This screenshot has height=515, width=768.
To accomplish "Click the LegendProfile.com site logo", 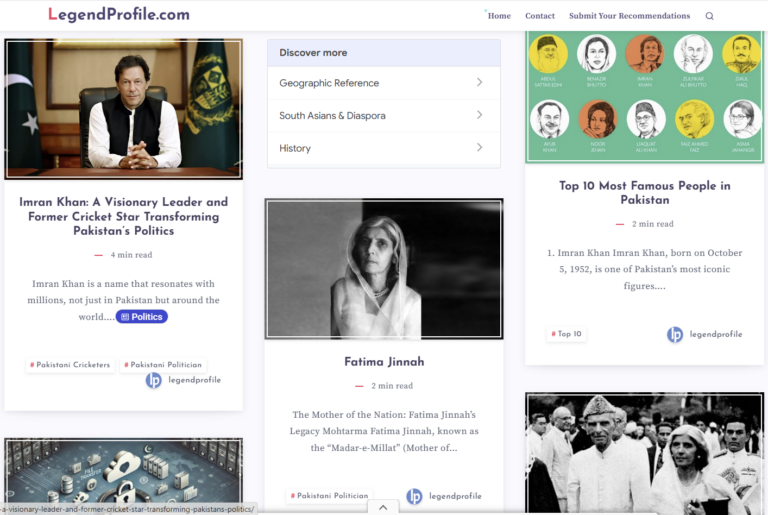I will click(x=119, y=14).
